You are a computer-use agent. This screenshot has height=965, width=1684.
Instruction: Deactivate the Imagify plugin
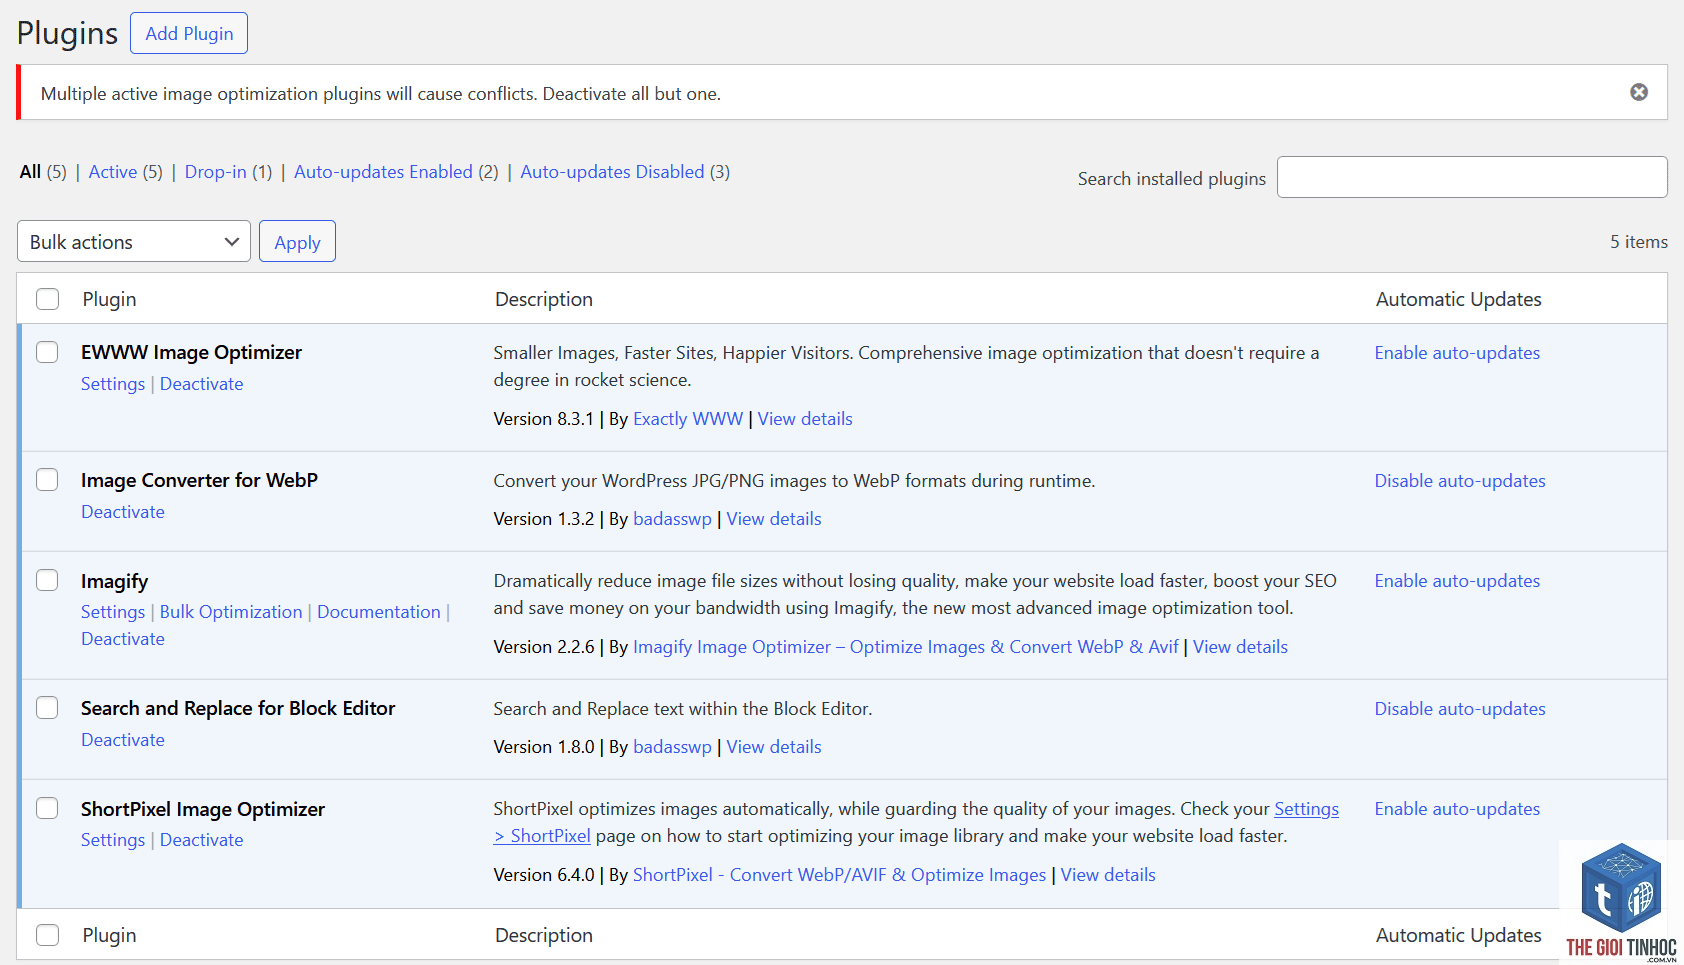(x=123, y=639)
